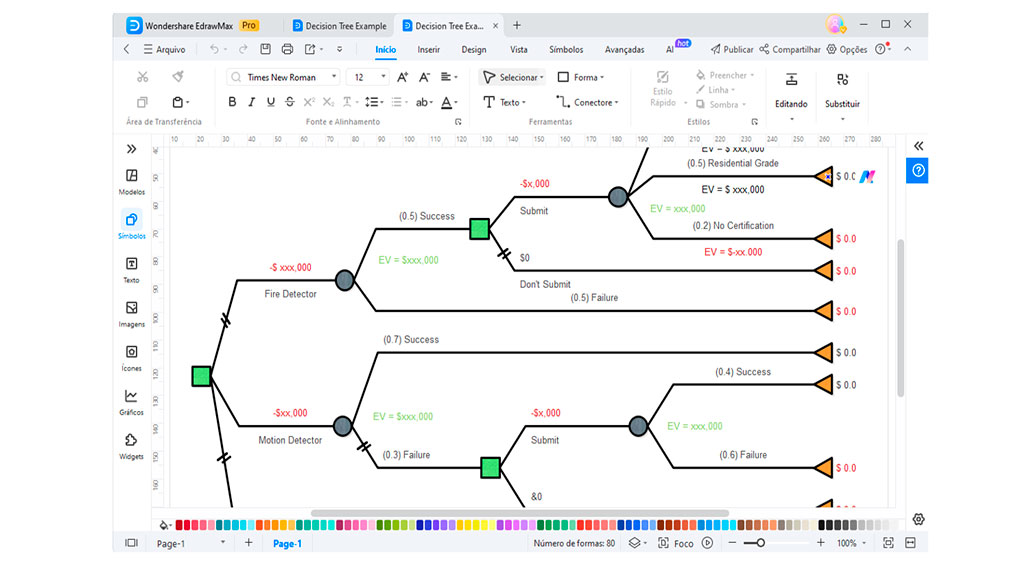Open the Avançadas ribbon tab
Screen dimensions: 1024x576
pyautogui.click(x=624, y=50)
